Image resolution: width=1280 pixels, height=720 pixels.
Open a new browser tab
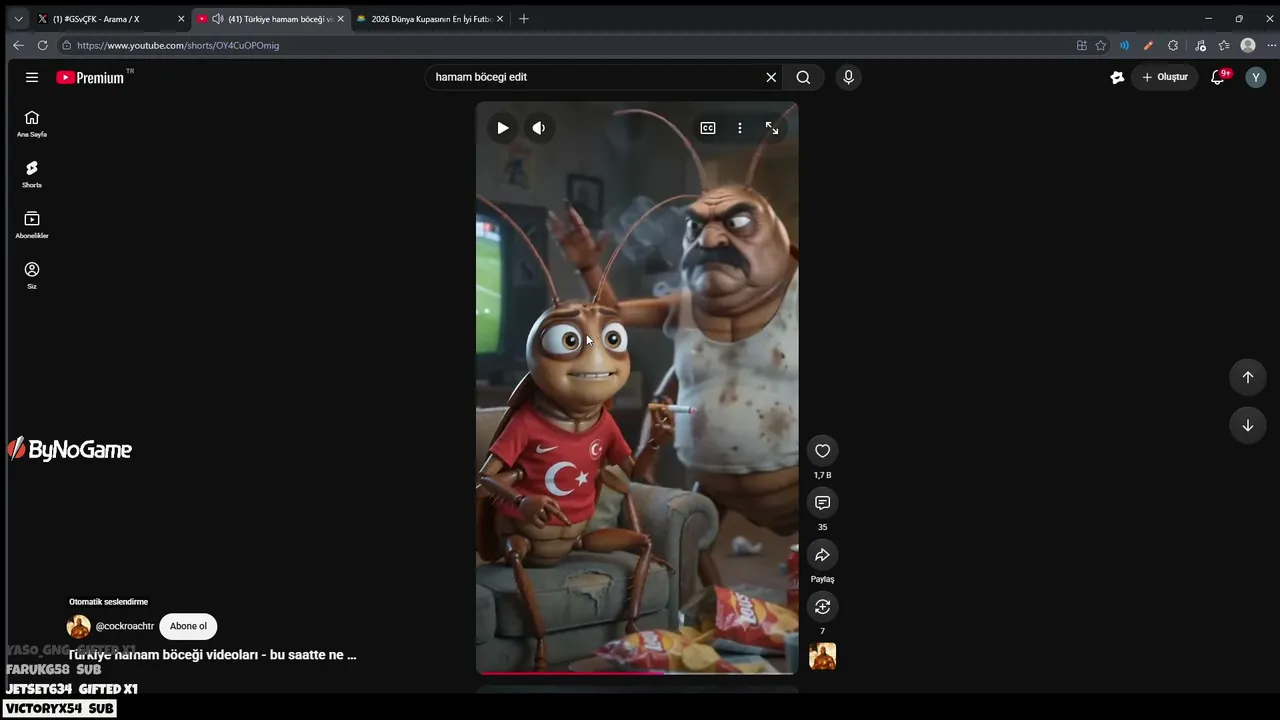(x=523, y=19)
